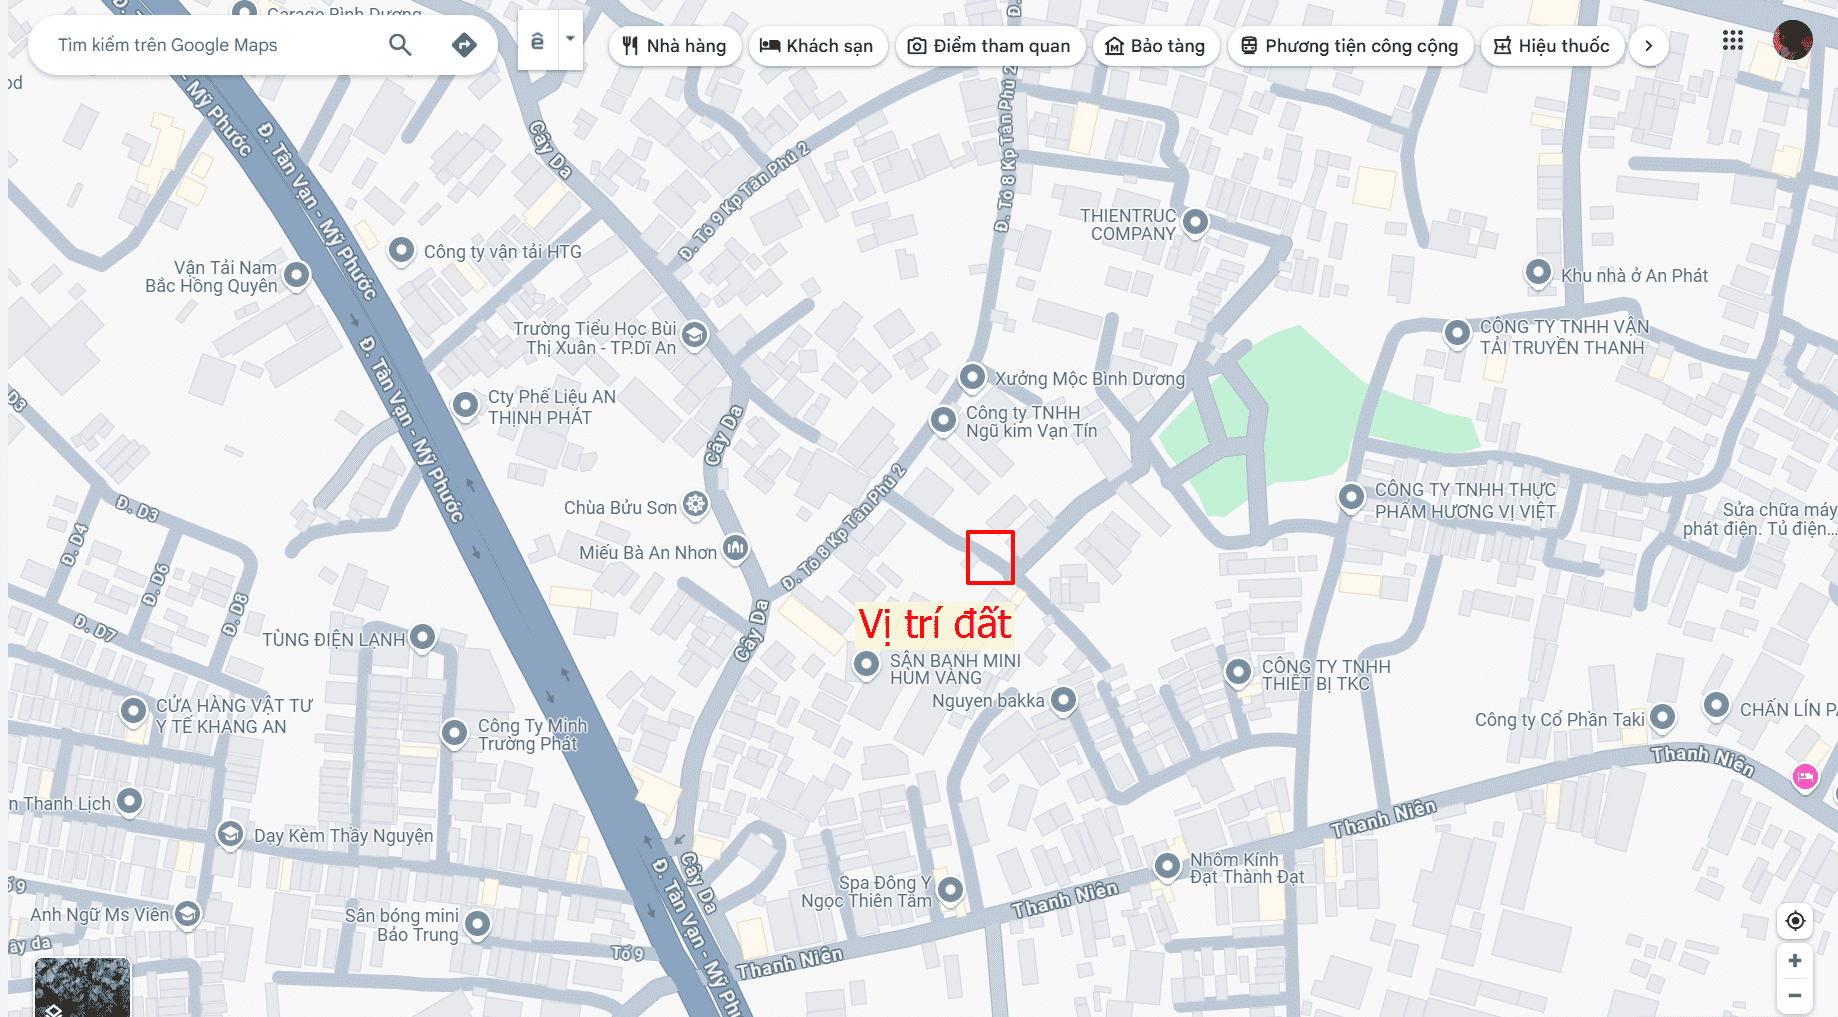Click the pink hotel marker on Thanh Niên
The image size is (1838, 1017).
[x=1805, y=777]
